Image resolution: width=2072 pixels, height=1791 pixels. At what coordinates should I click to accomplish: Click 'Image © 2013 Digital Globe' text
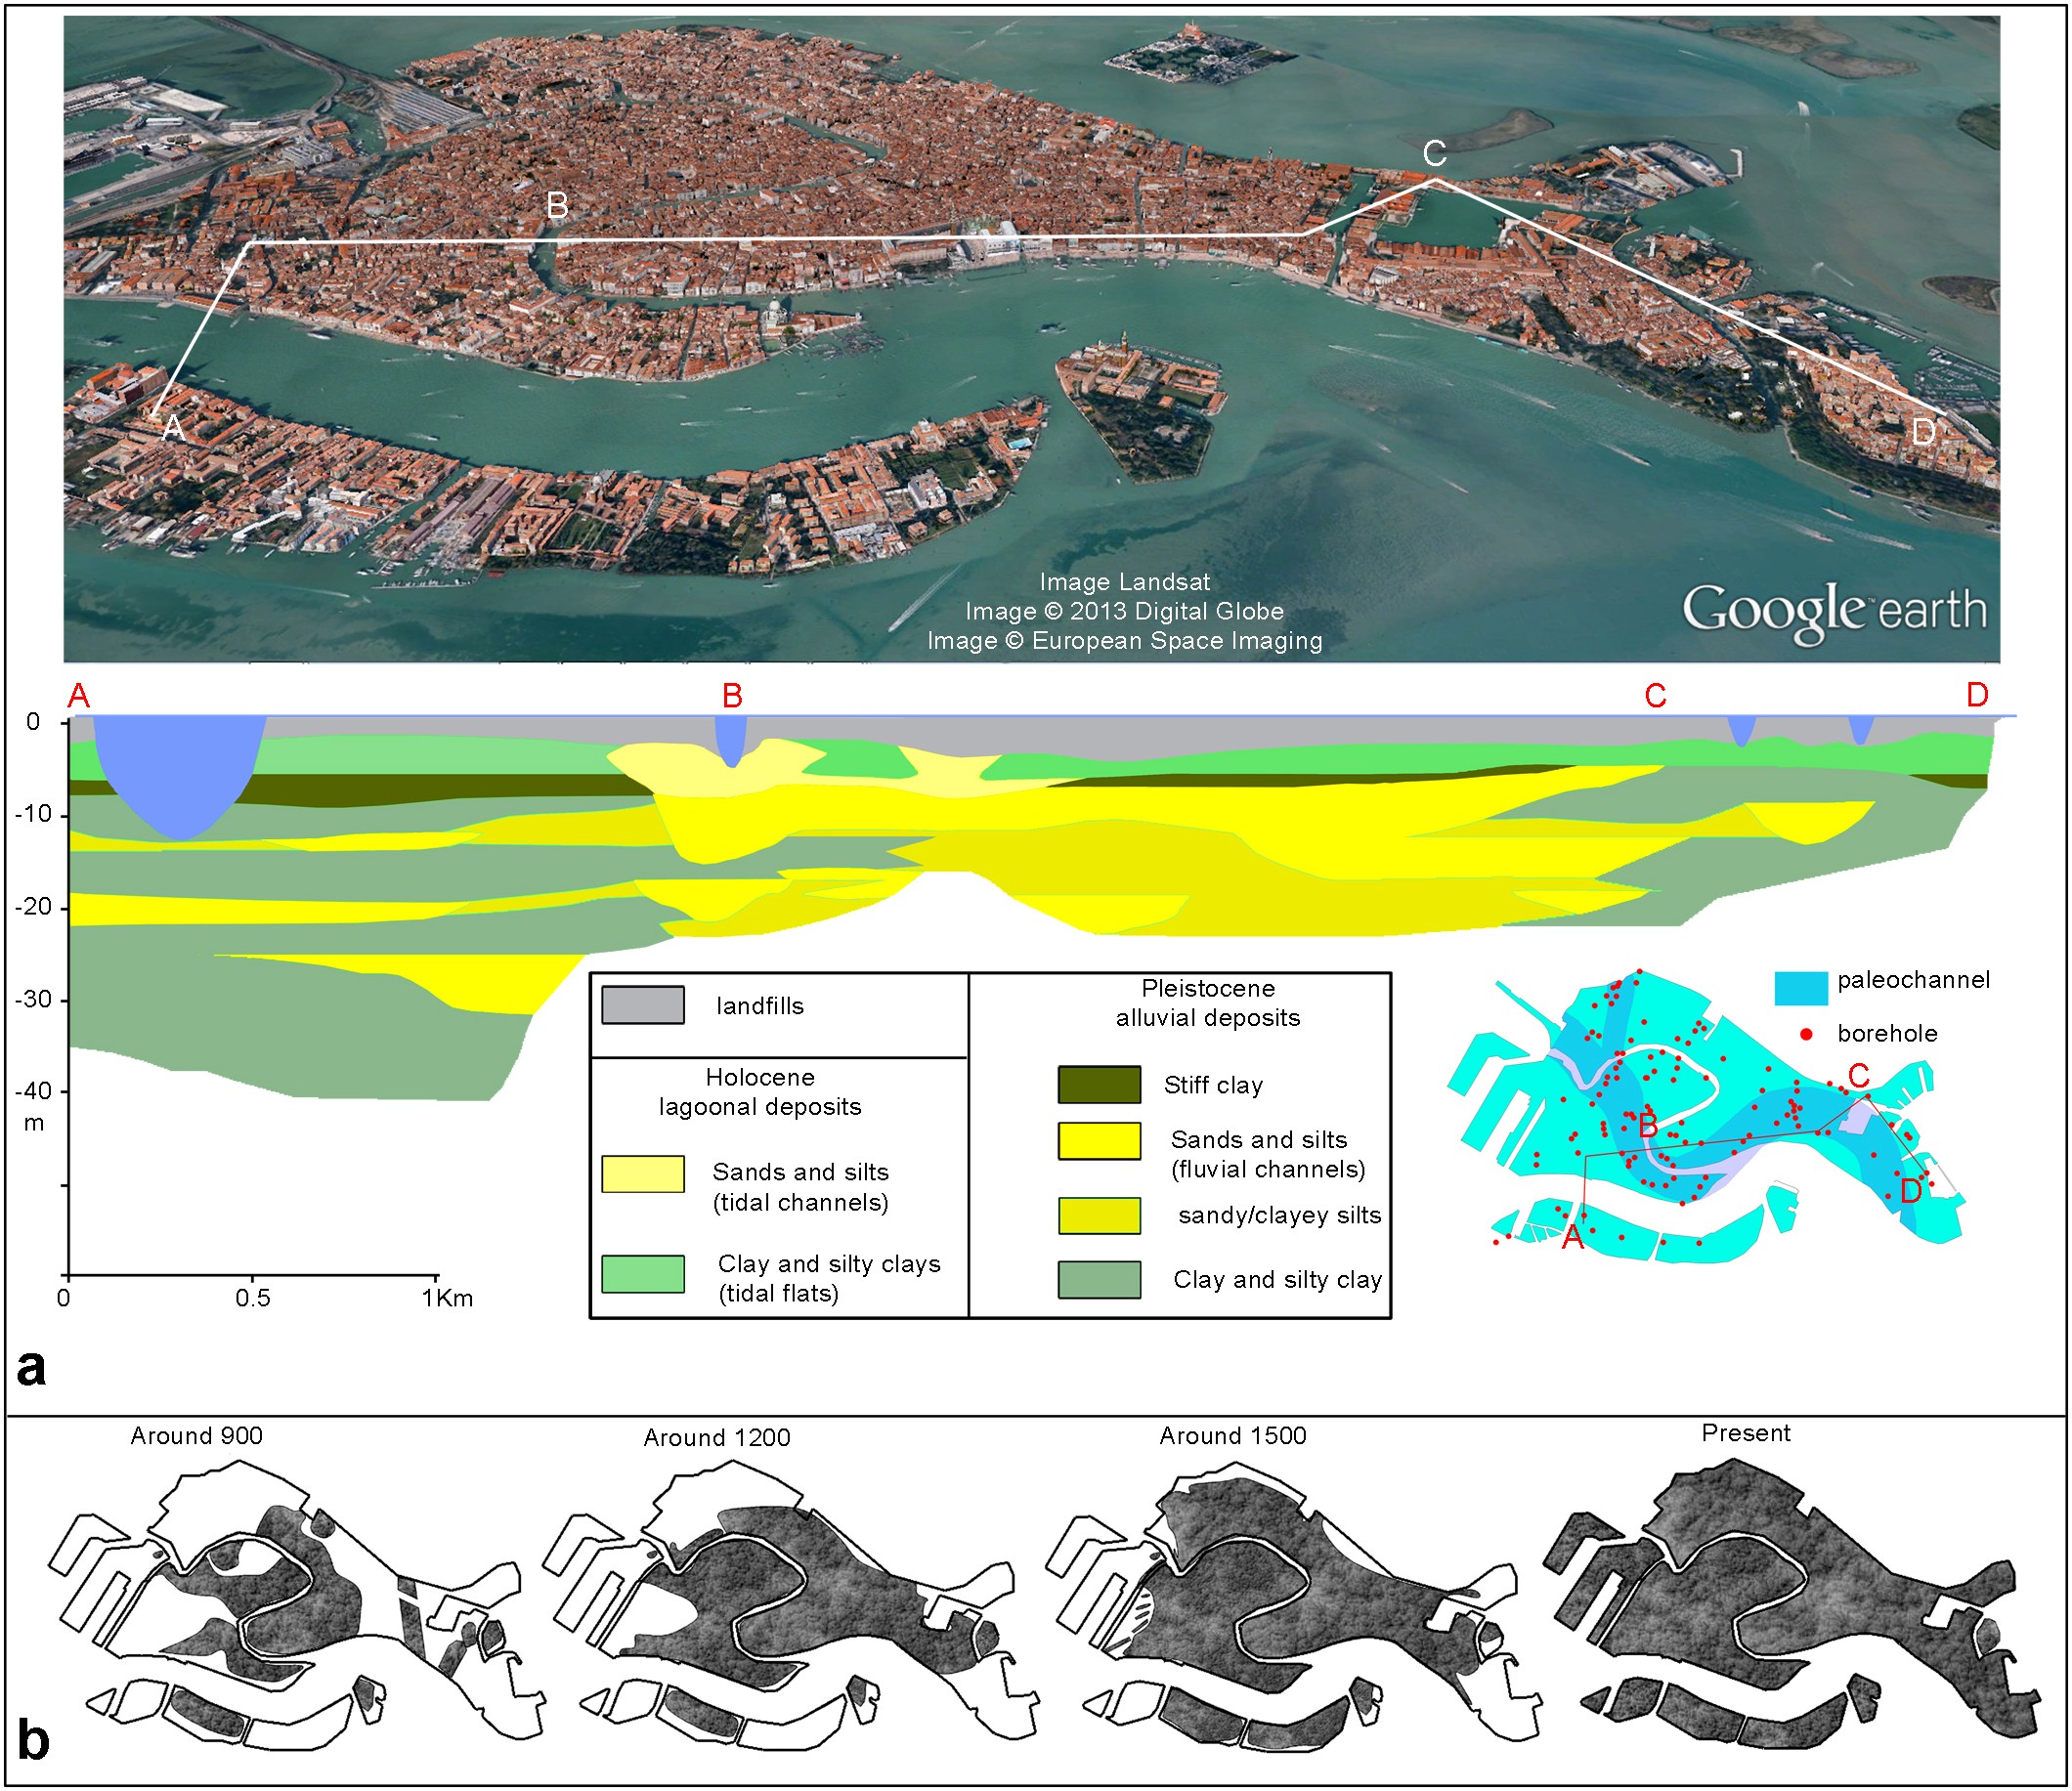pyautogui.click(x=1125, y=611)
